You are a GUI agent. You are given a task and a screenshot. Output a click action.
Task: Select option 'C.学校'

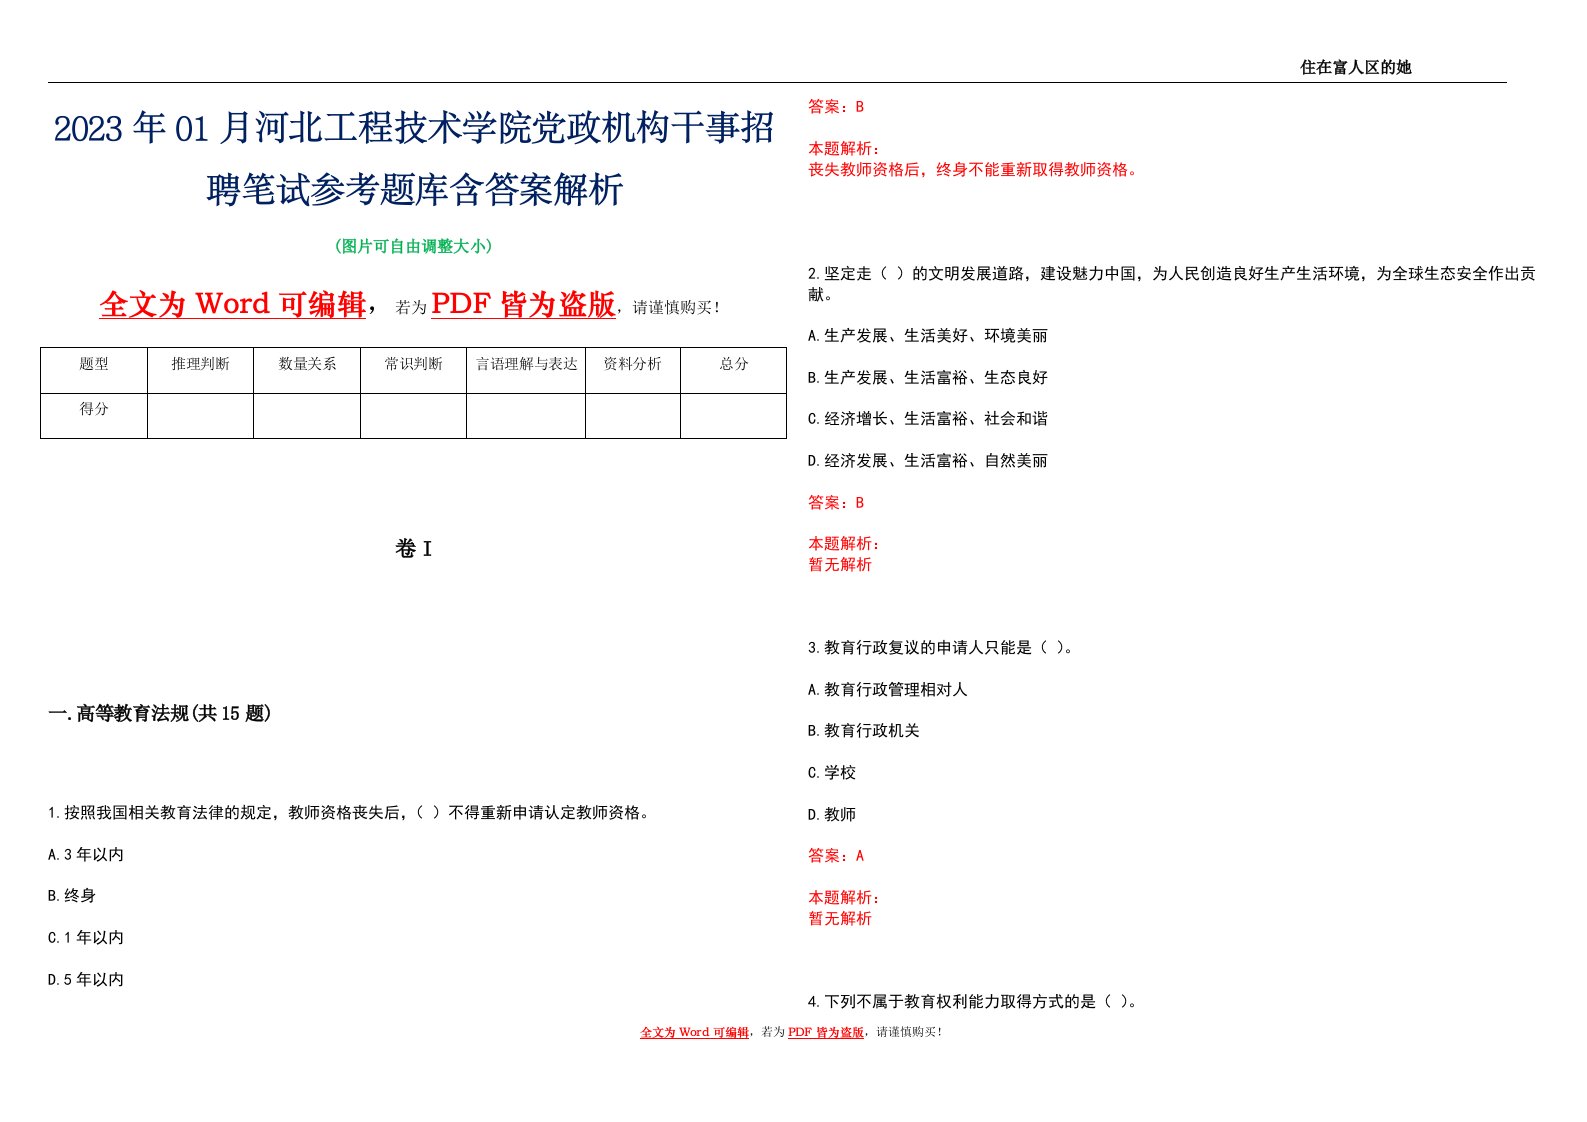(832, 773)
